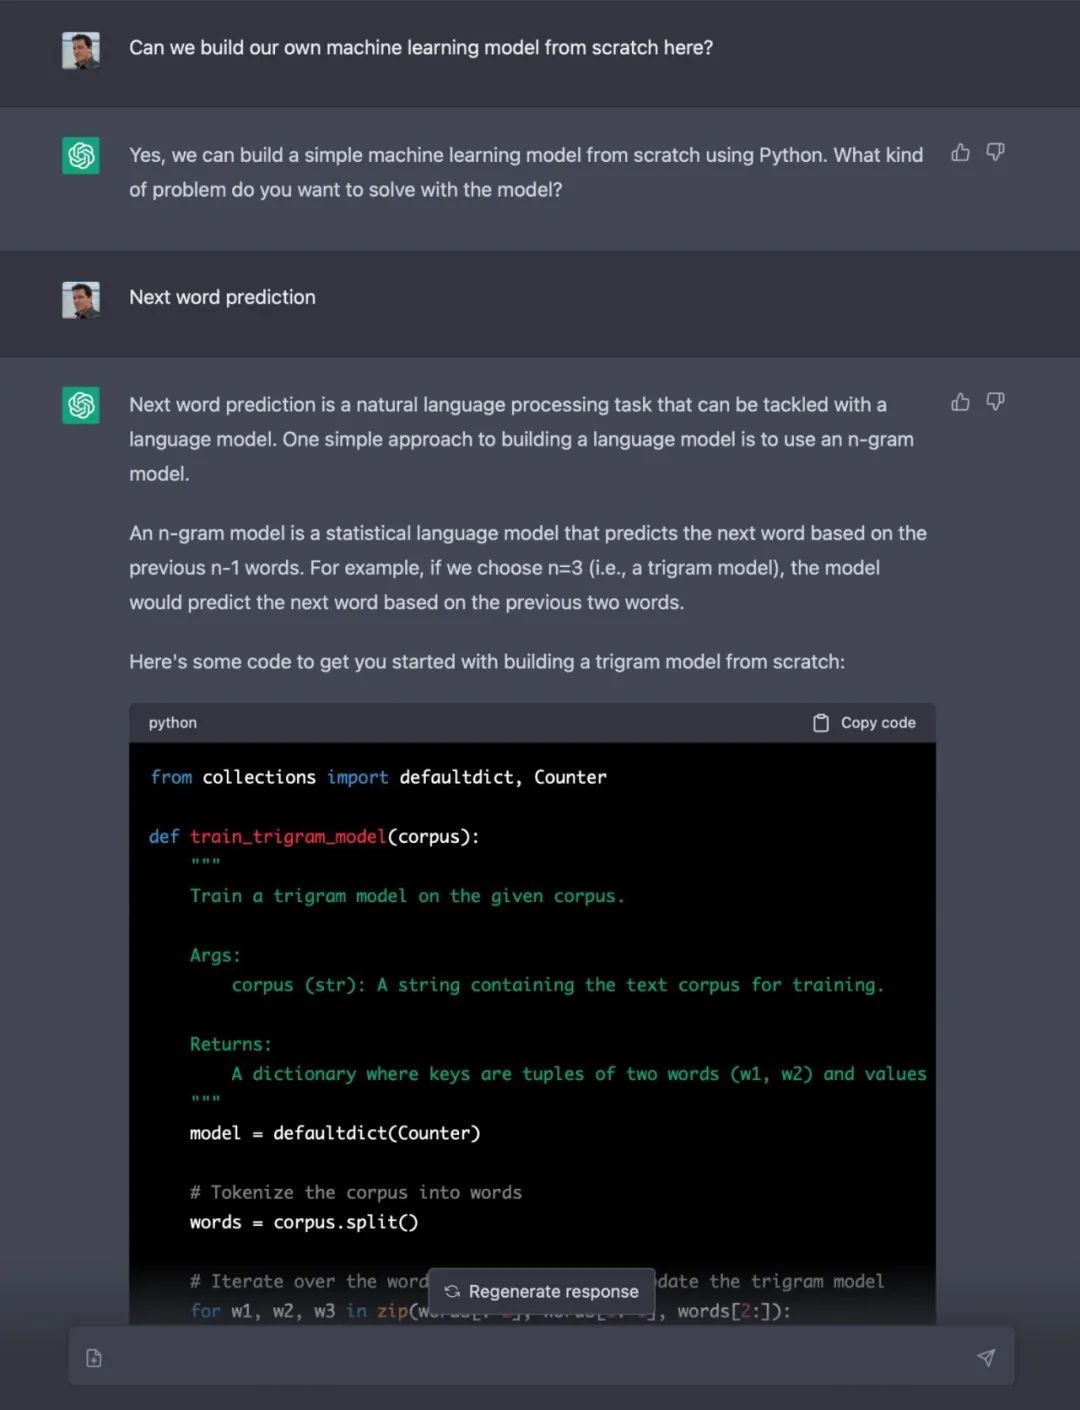Click the clipboard icon in code header

820,723
